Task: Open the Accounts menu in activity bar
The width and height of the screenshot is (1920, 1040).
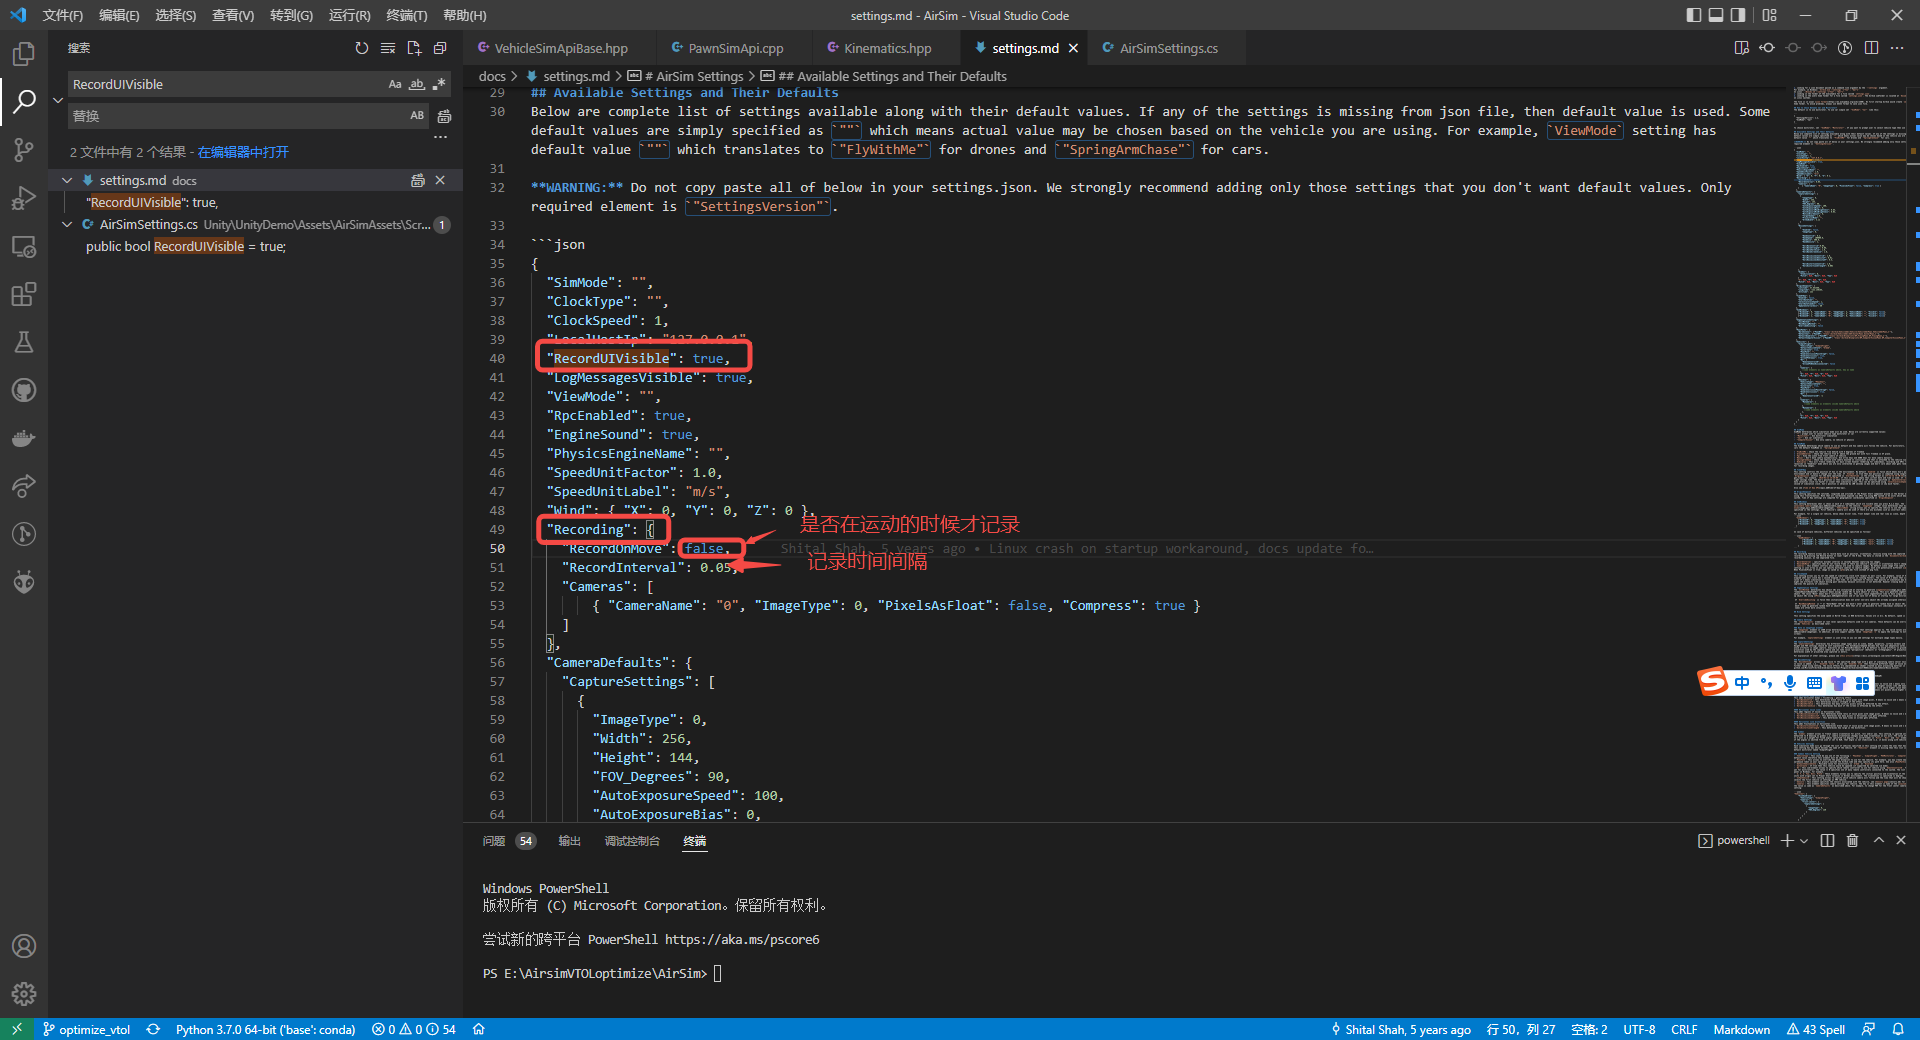Action: click(x=24, y=946)
